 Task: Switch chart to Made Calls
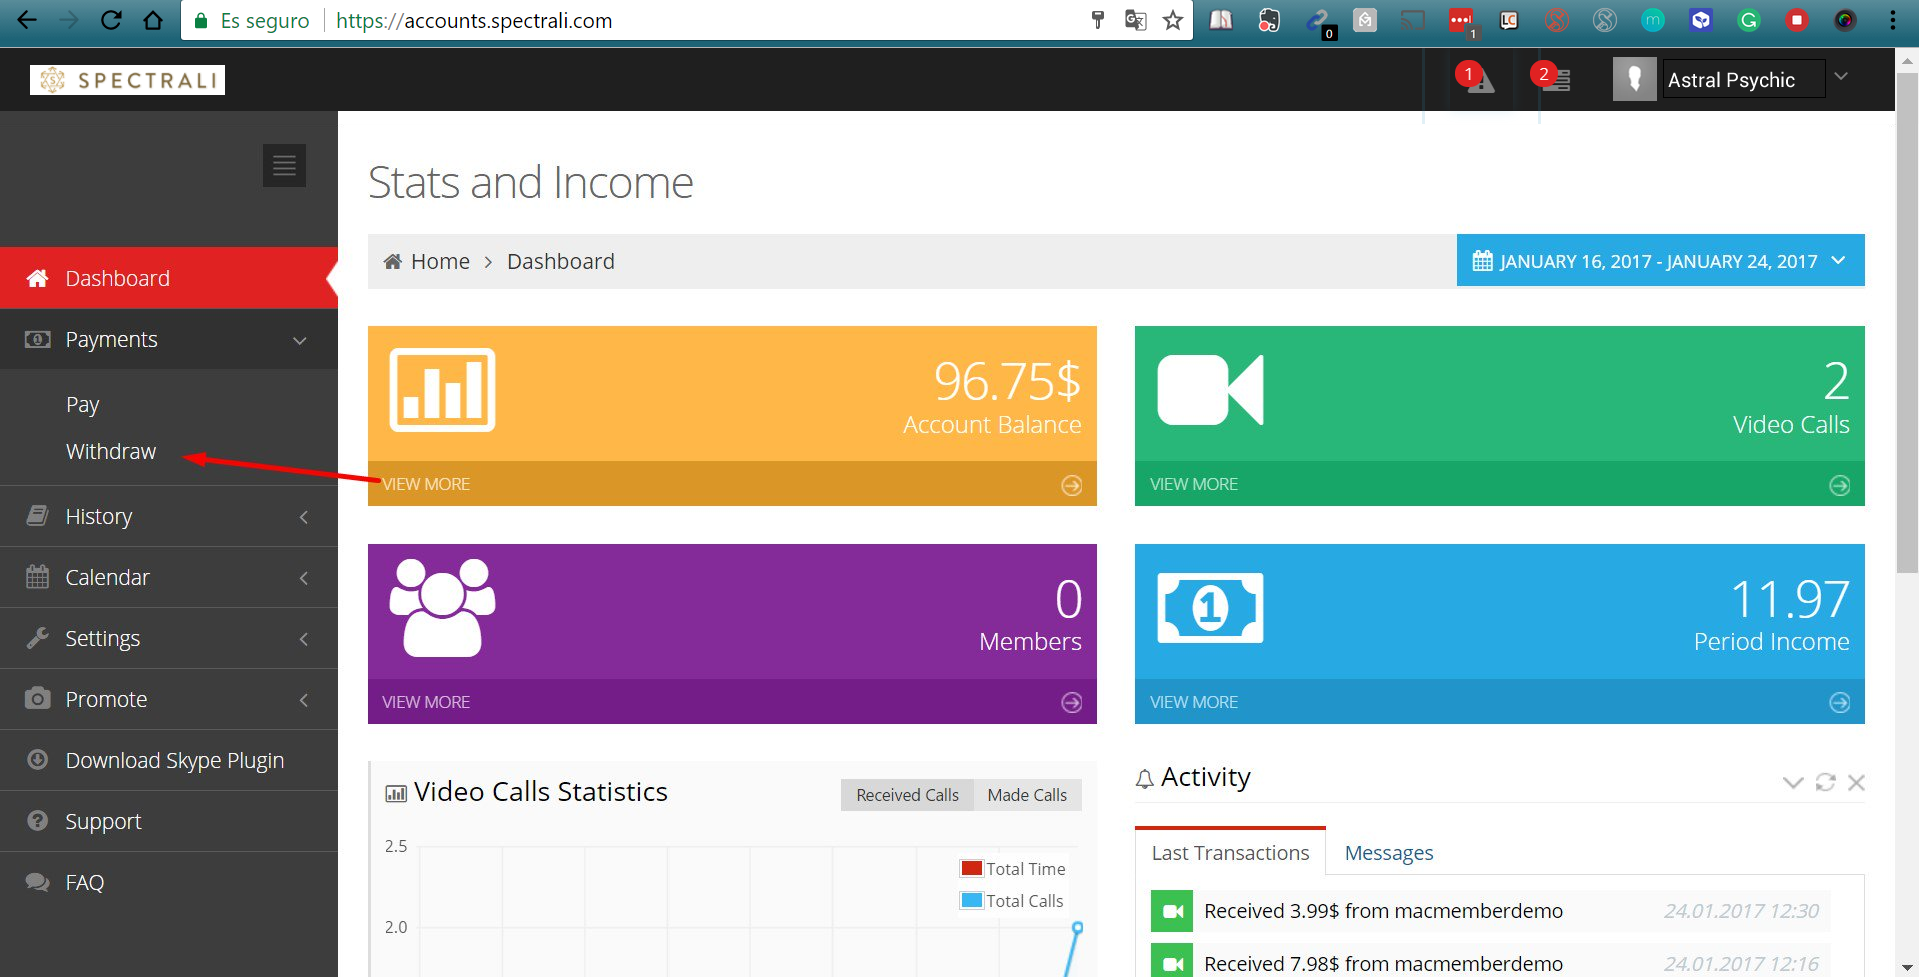tap(1027, 795)
